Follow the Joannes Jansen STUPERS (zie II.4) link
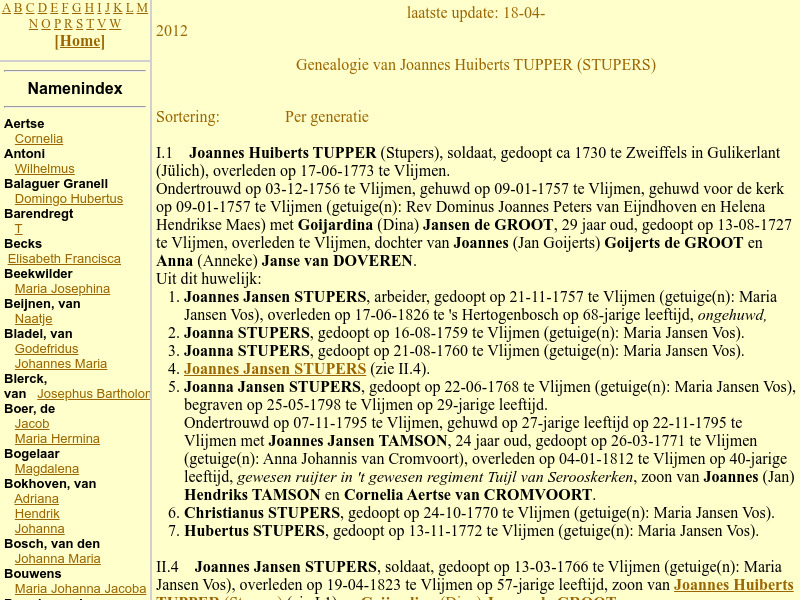Viewport: 800px width, 600px height. coord(275,369)
